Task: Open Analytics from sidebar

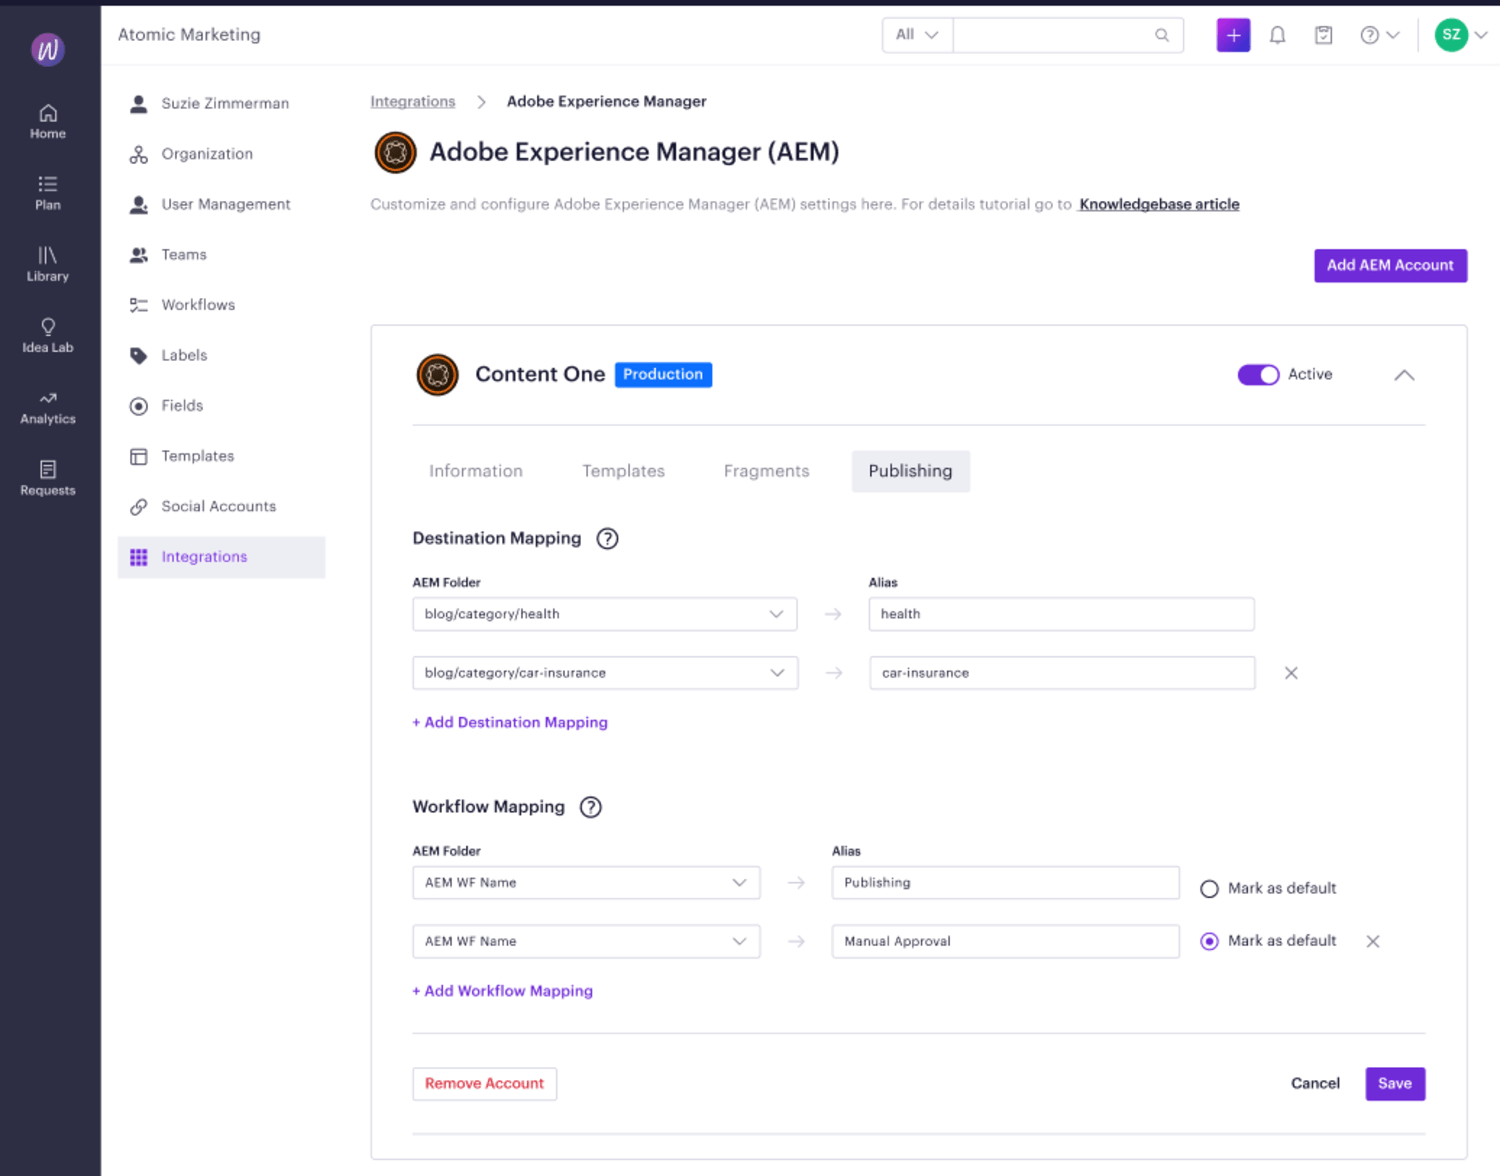Action: point(47,408)
